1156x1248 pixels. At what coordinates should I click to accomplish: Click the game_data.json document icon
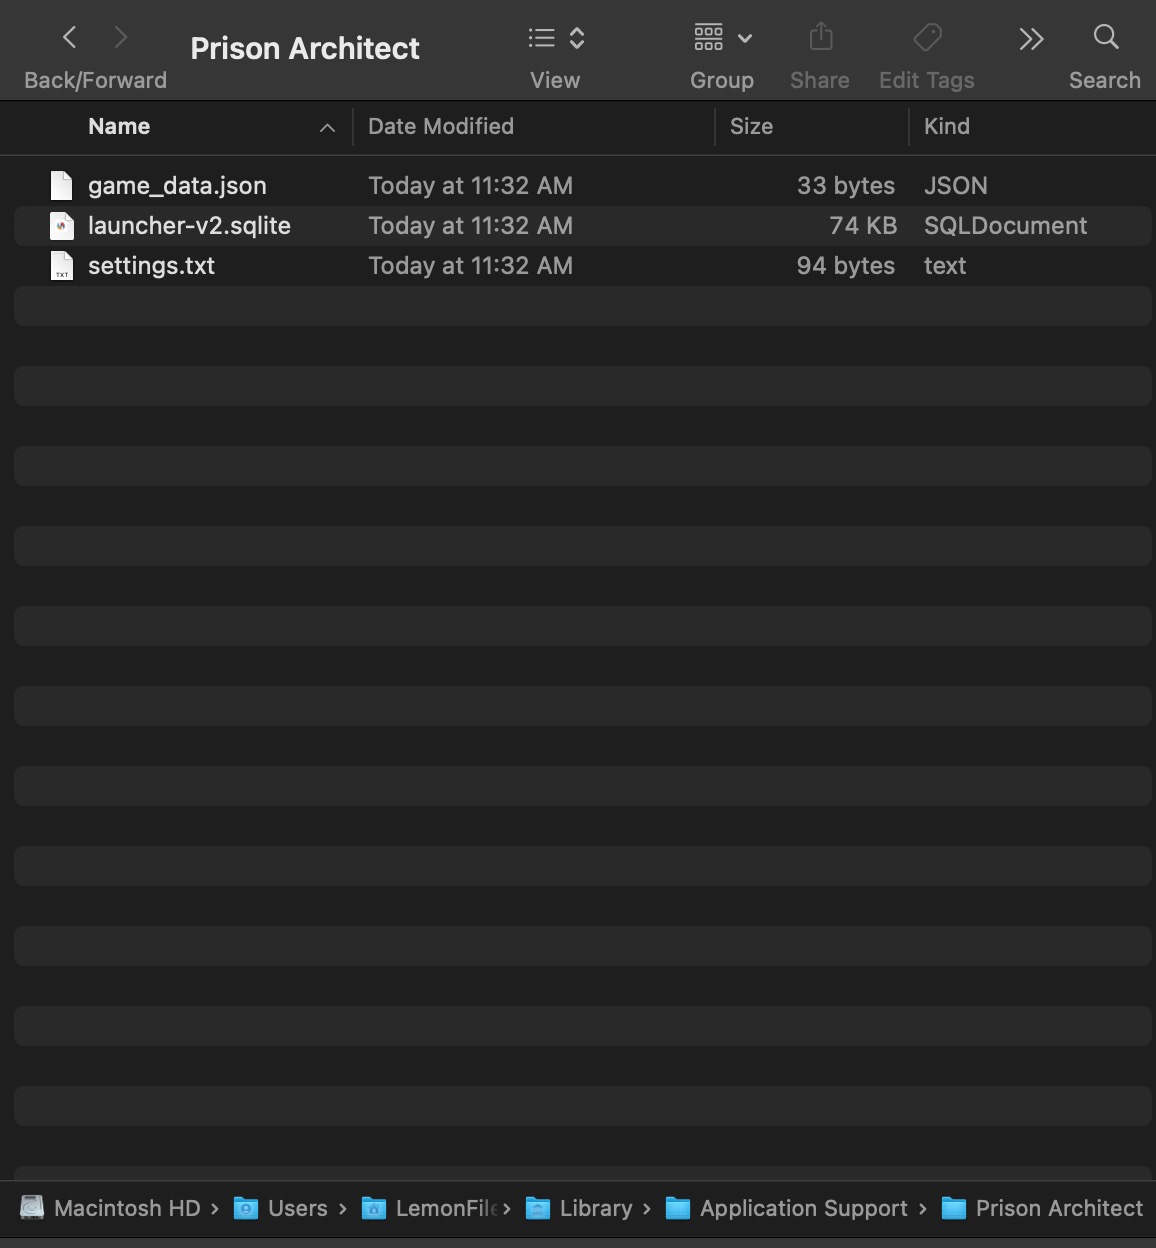click(x=62, y=185)
